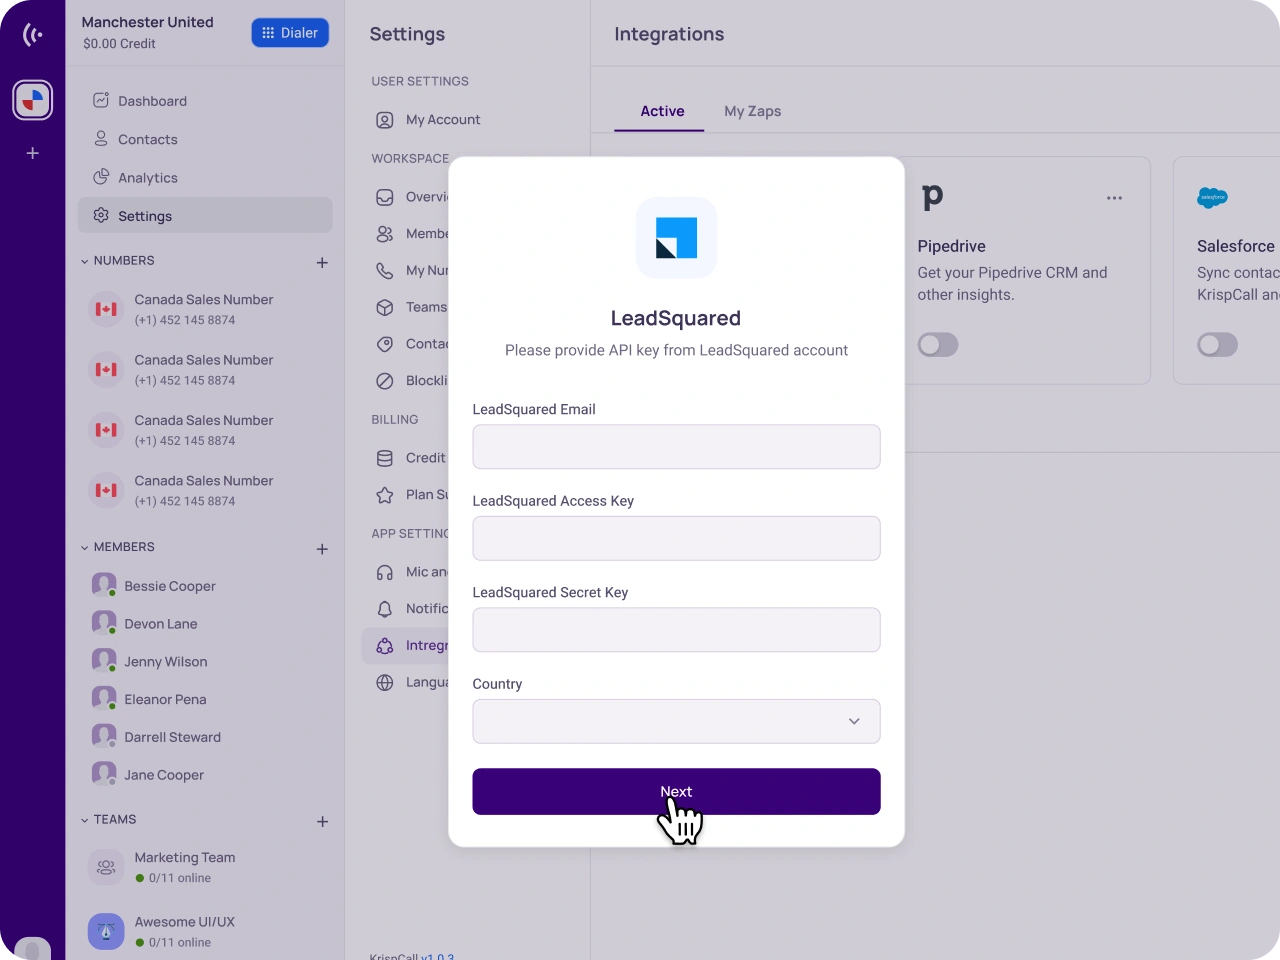Click the Notifications bell icon
Screen dimensions: 1280x960
[385, 609]
